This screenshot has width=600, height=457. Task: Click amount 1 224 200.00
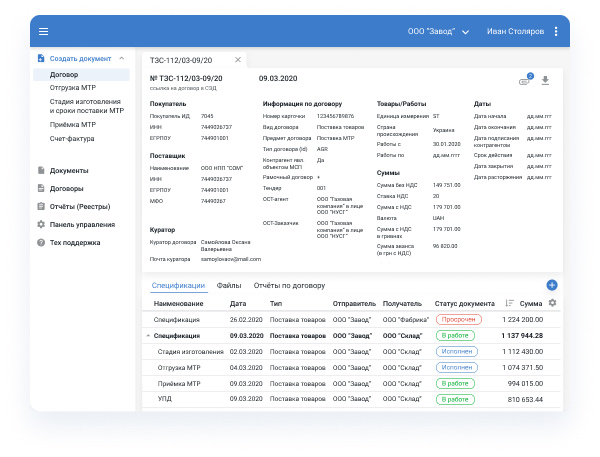point(523,320)
